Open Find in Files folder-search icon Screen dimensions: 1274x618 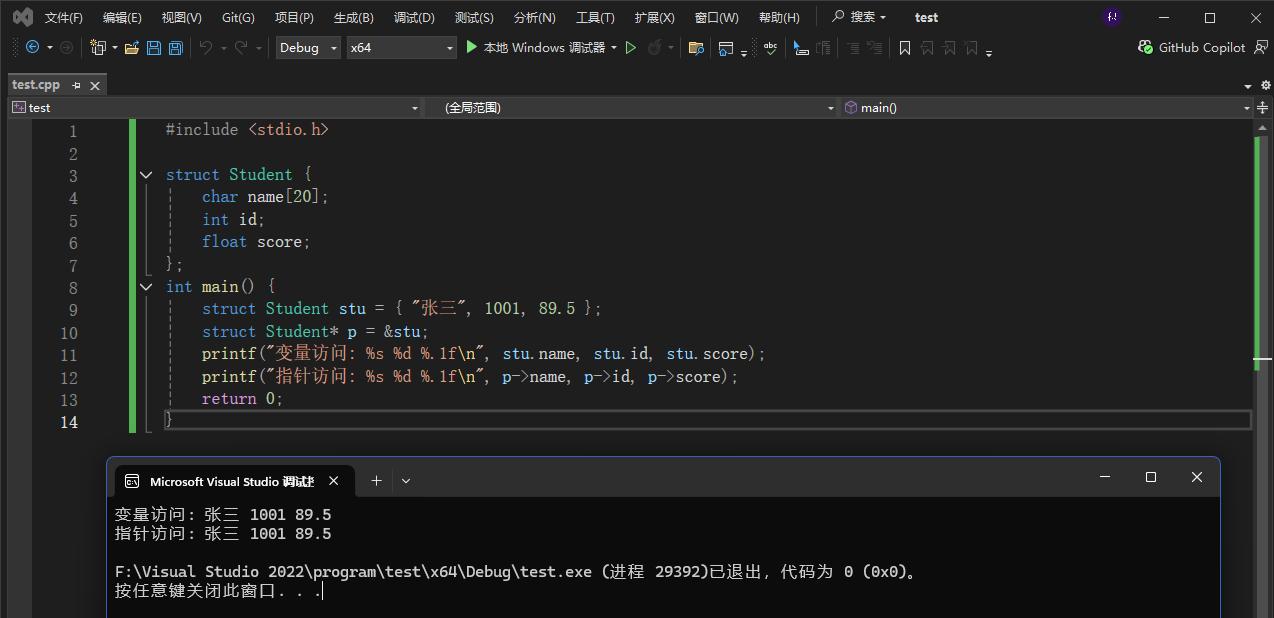[x=697, y=47]
